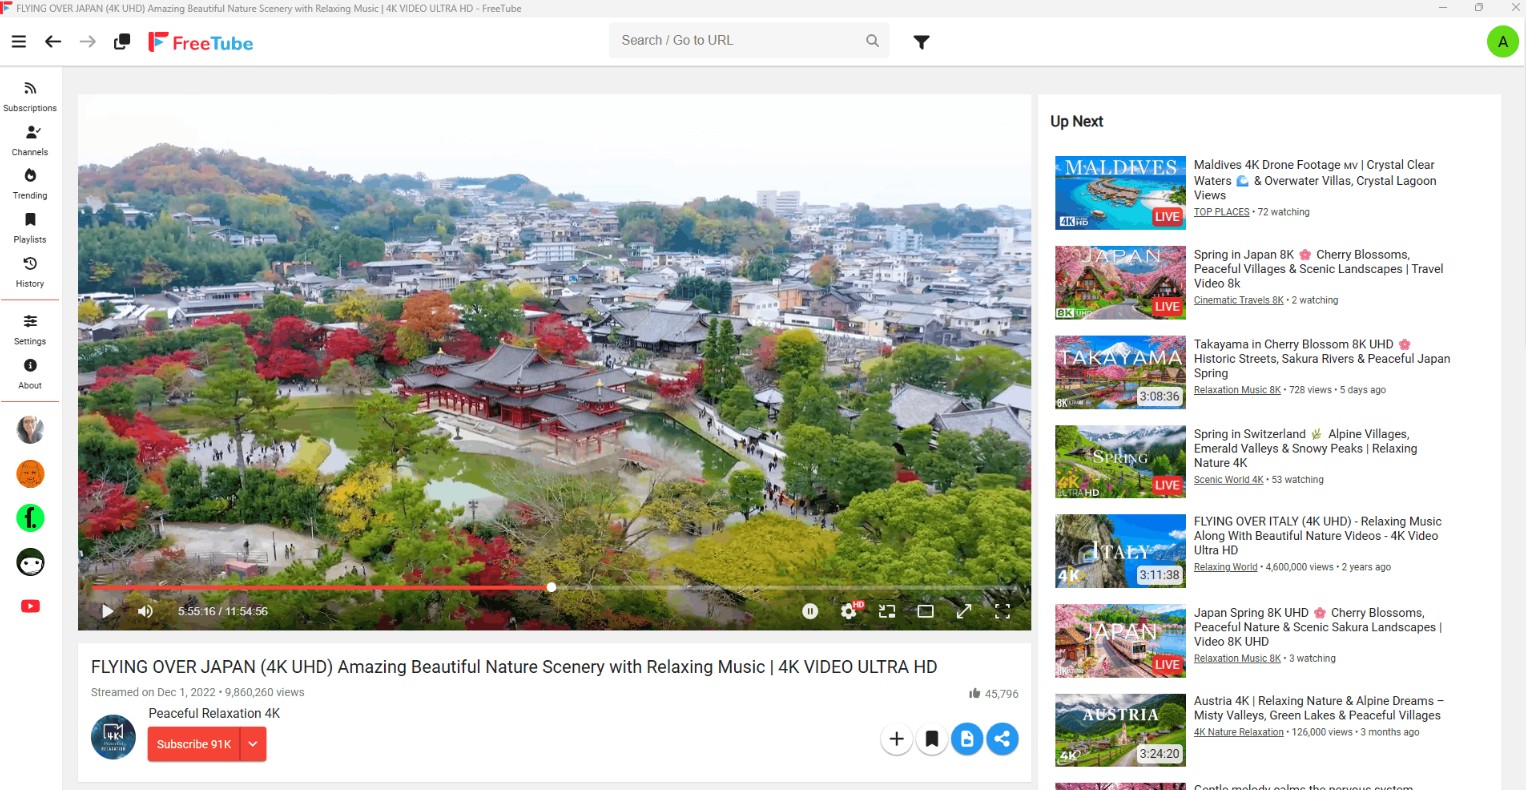Open the Spring in Switzerland live thumbnail
The image size is (1526, 790).
1120,461
